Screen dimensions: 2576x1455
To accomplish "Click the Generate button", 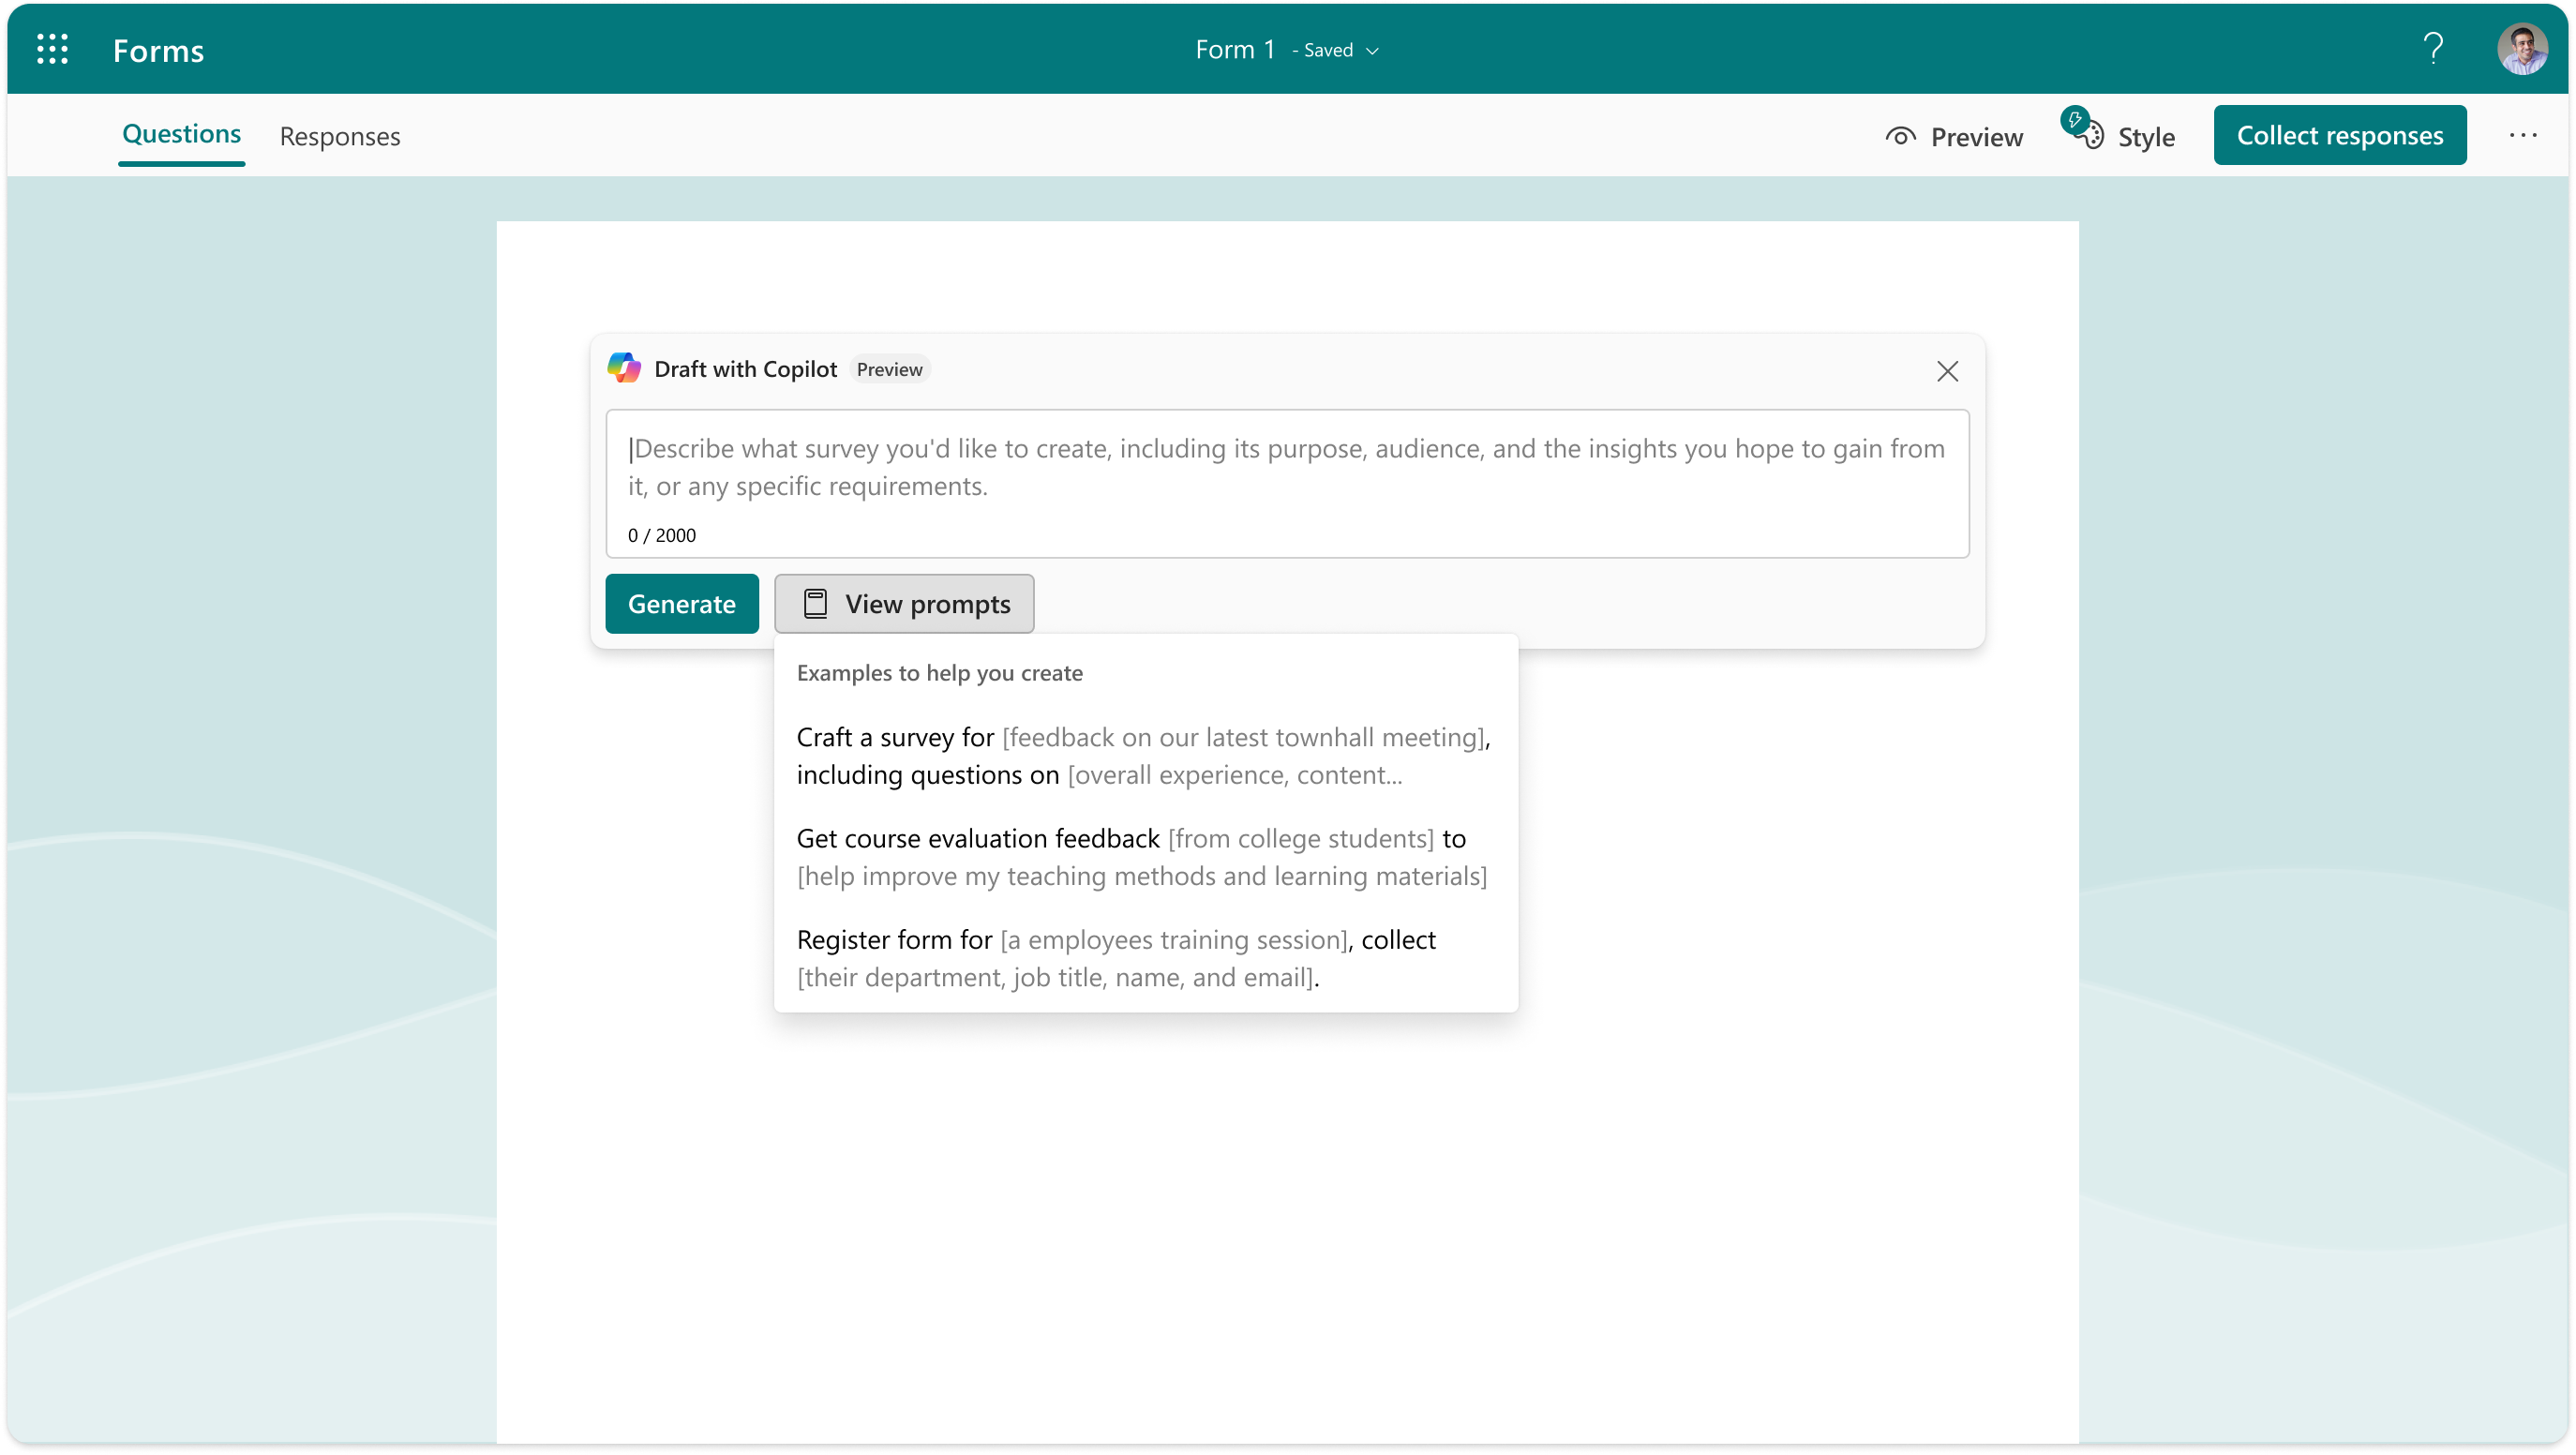I will click(x=681, y=604).
